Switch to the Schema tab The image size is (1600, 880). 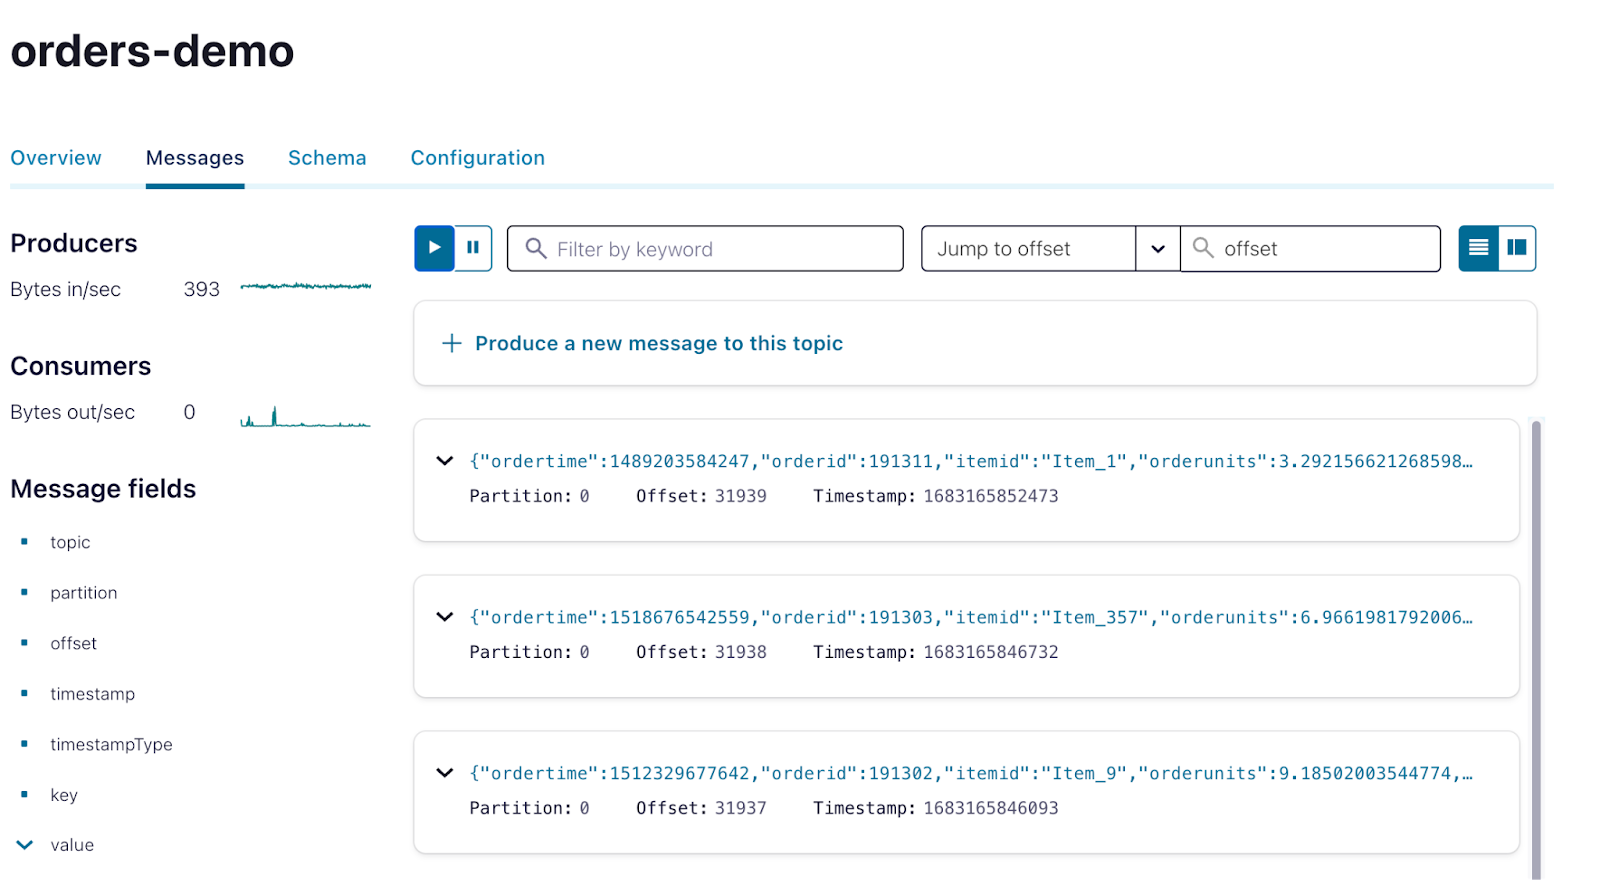[327, 158]
